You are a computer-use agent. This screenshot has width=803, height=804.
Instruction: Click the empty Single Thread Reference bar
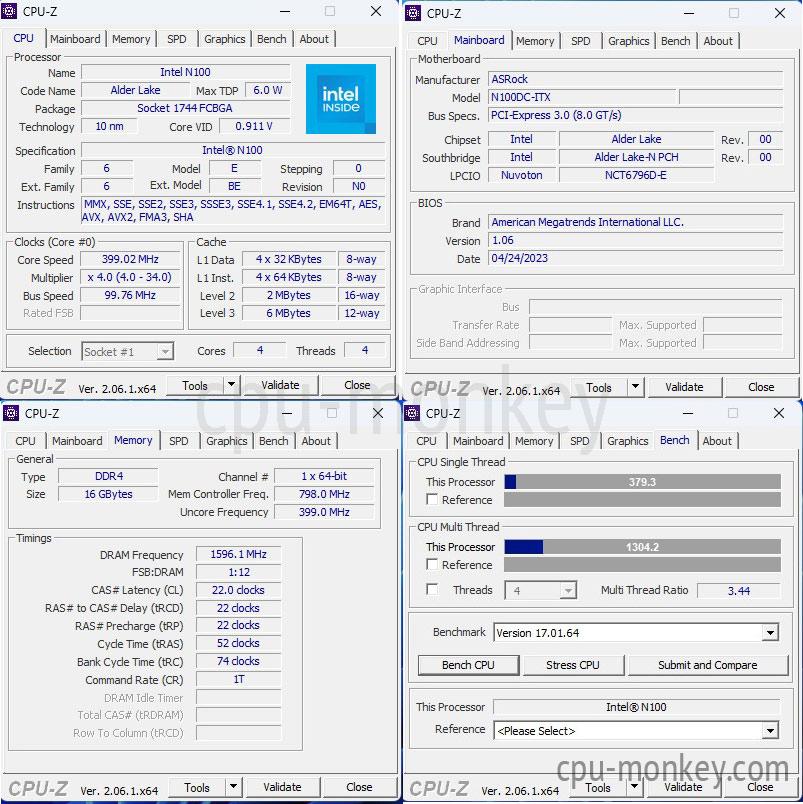(x=643, y=500)
